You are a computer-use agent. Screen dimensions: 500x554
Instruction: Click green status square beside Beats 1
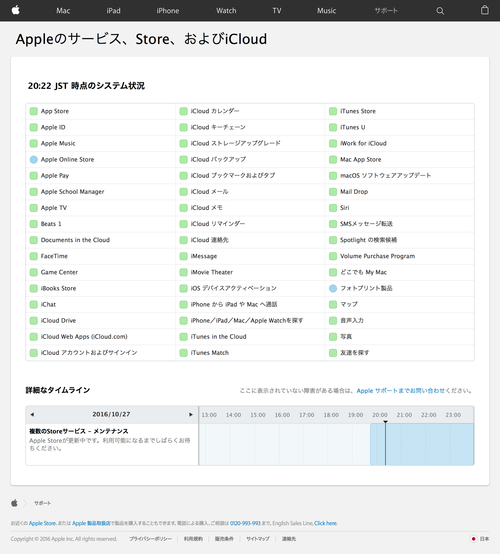point(34,224)
